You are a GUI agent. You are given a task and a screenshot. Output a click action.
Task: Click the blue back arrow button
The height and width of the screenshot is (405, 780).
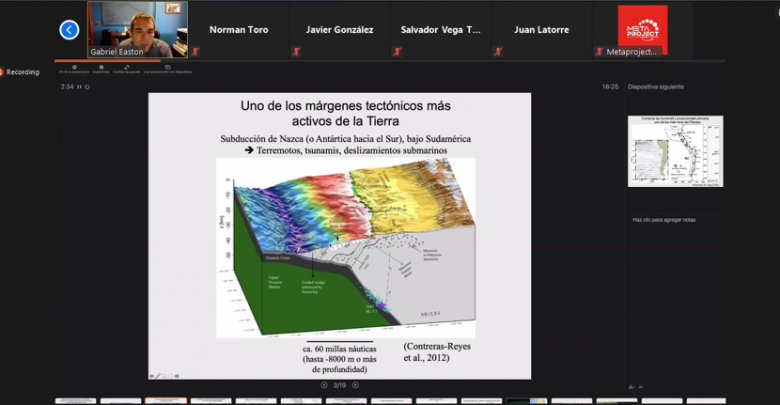pyautogui.click(x=69, y=30)
